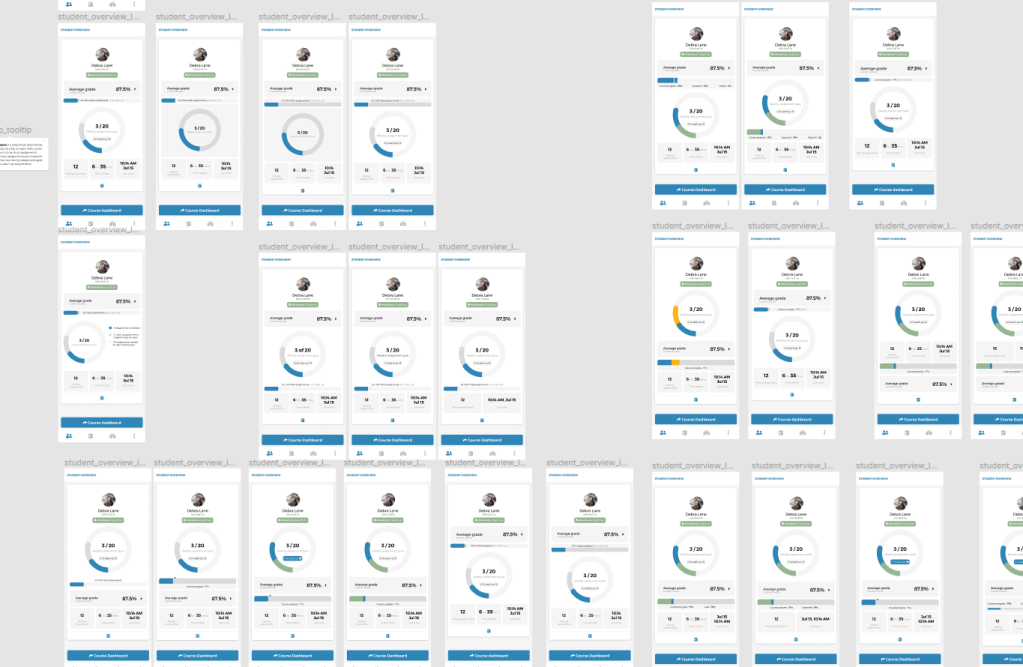This screenshot has width=1023, height=667.
Task: Click gauge icon under the '3 of 20' artboard
Action: [313, 453]
